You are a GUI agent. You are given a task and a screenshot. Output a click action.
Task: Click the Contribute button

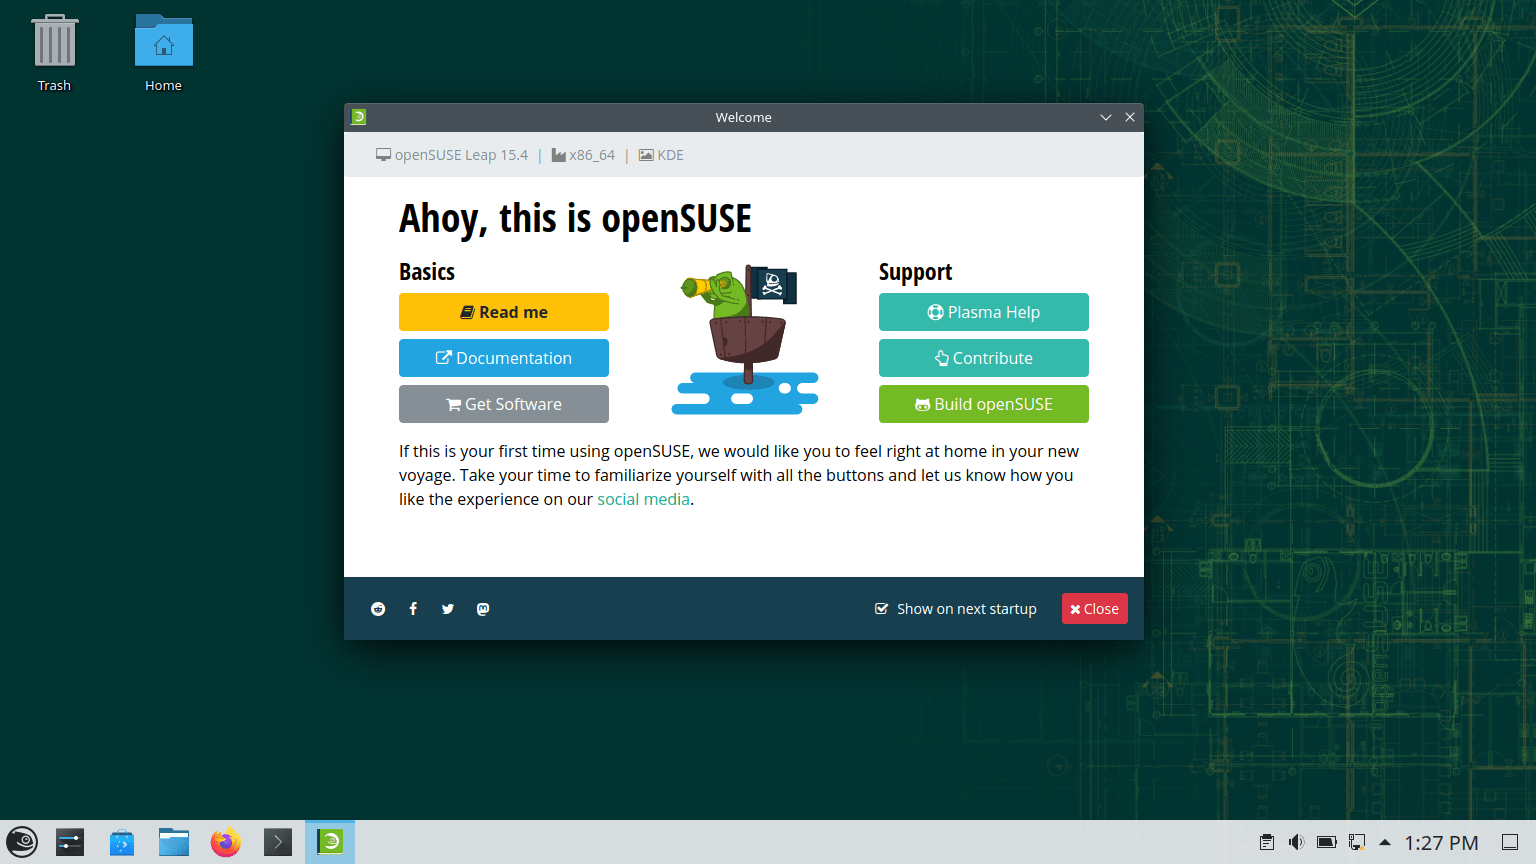(x=984, y=358)
